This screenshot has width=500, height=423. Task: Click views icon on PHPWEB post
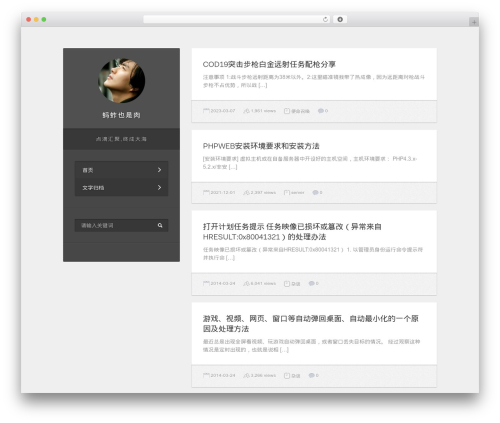click(x=246, y=192)
